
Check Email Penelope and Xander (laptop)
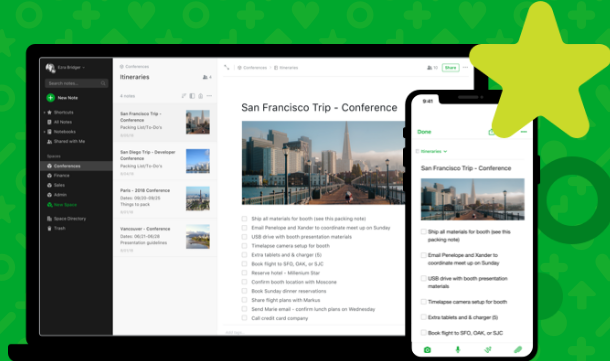[x=244, y=228]
